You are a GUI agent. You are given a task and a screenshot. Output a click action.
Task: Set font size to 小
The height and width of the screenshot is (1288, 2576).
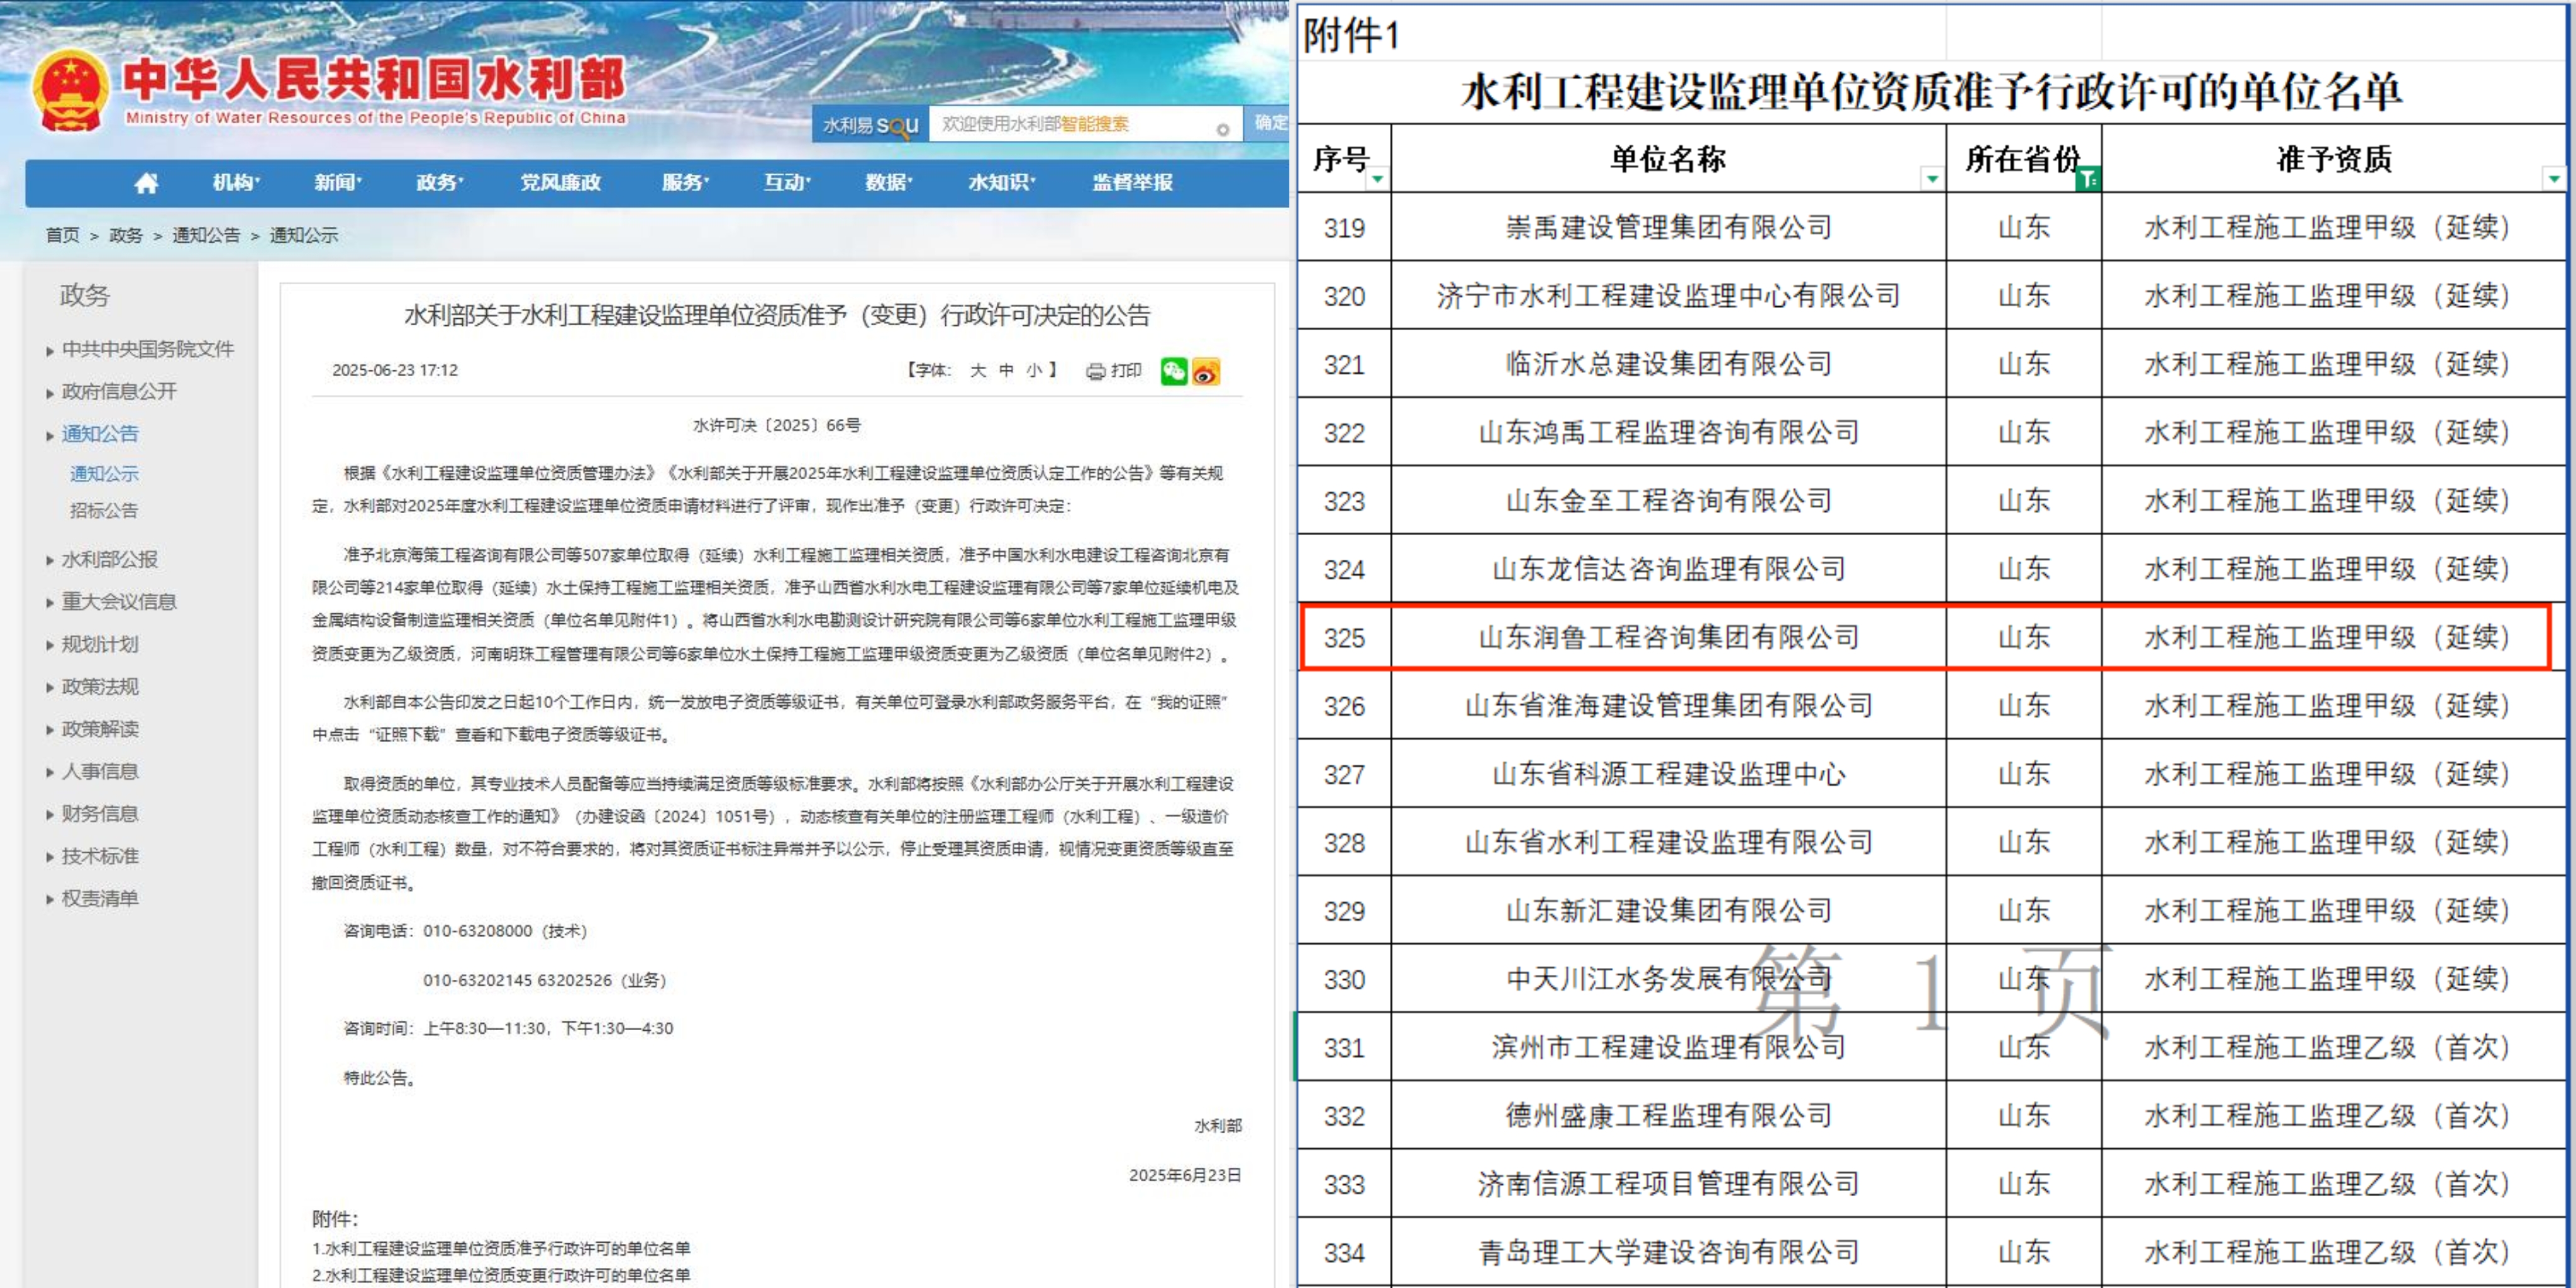click(1033, 370)
